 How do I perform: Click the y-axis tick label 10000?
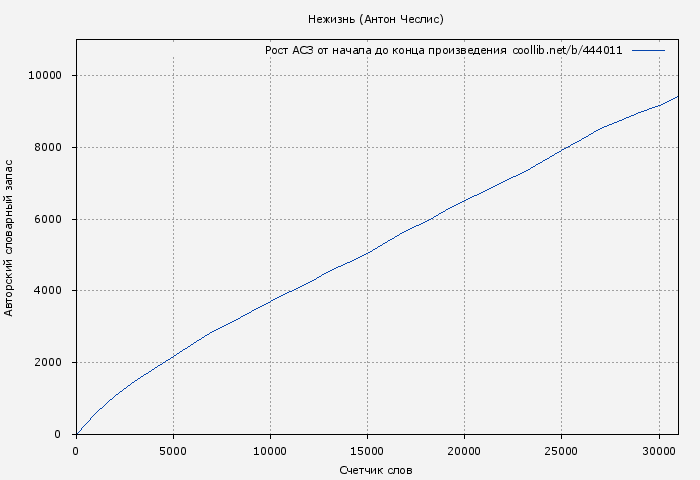[x=45, y=76]
